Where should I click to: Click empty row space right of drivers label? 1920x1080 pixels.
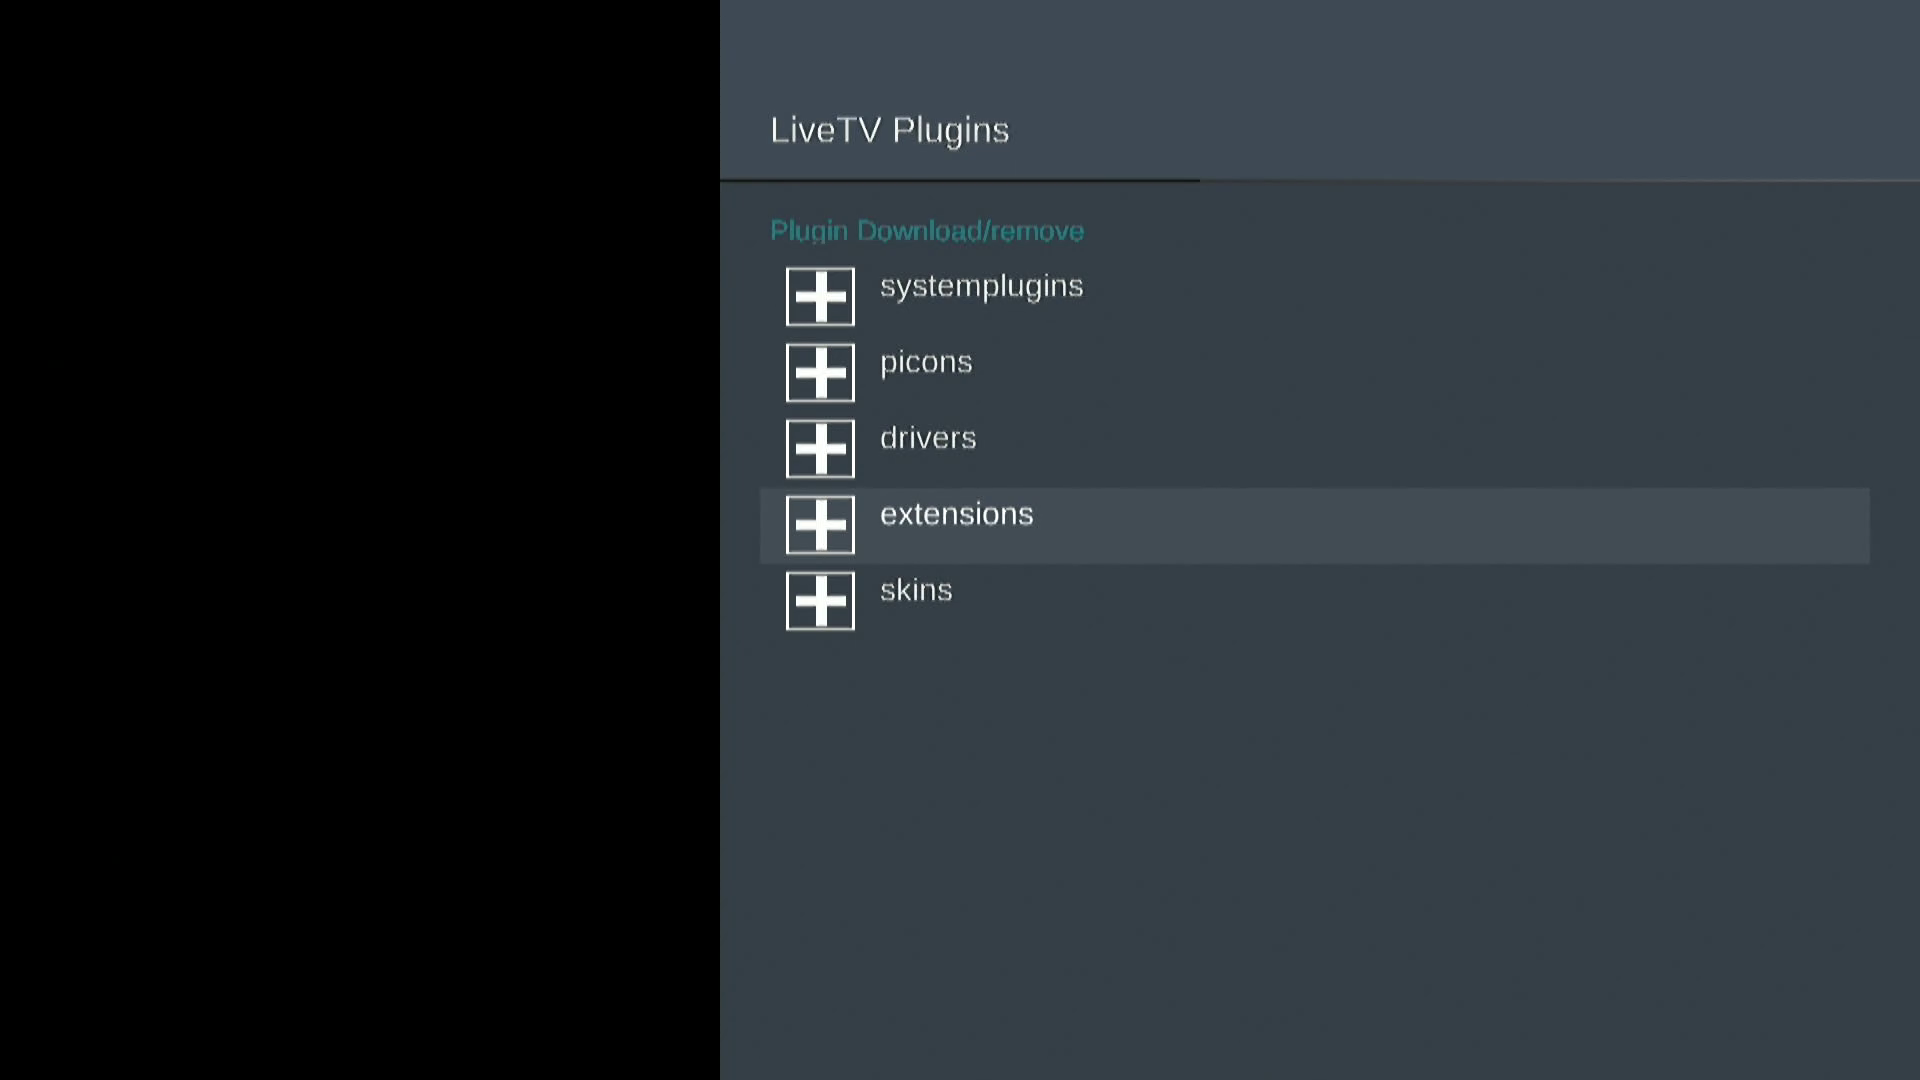tap(1500, 448)
